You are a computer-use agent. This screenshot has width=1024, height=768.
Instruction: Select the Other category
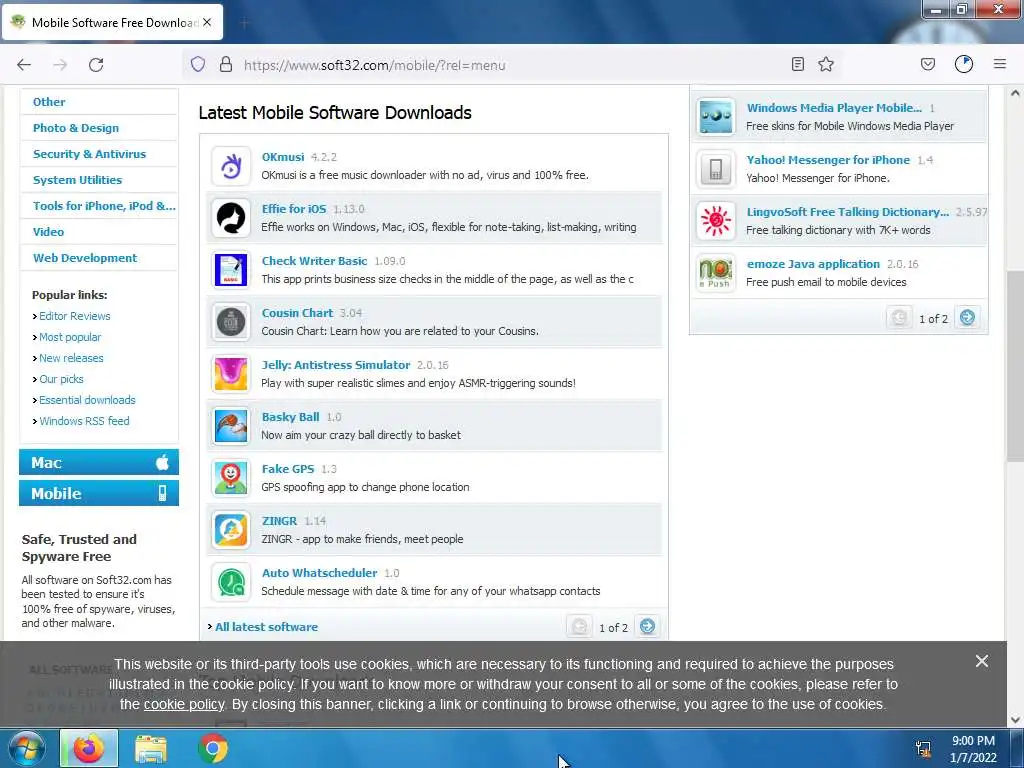(49, 102)
